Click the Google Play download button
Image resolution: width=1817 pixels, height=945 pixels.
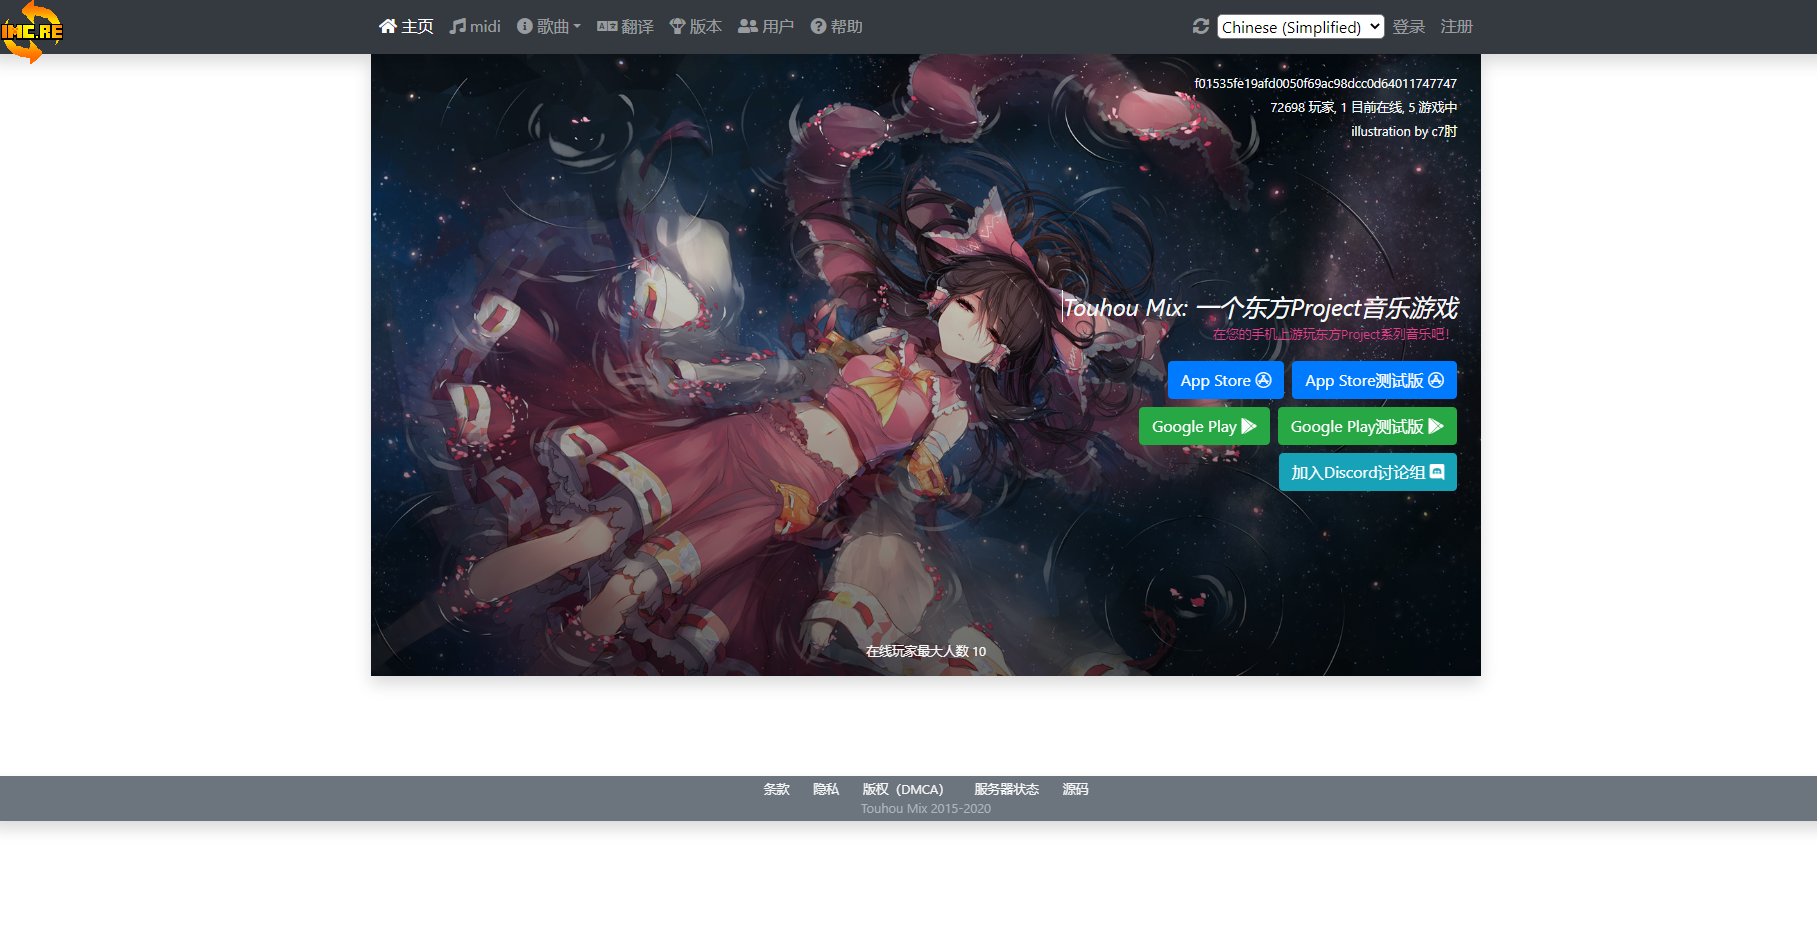tap(1204, 427)
